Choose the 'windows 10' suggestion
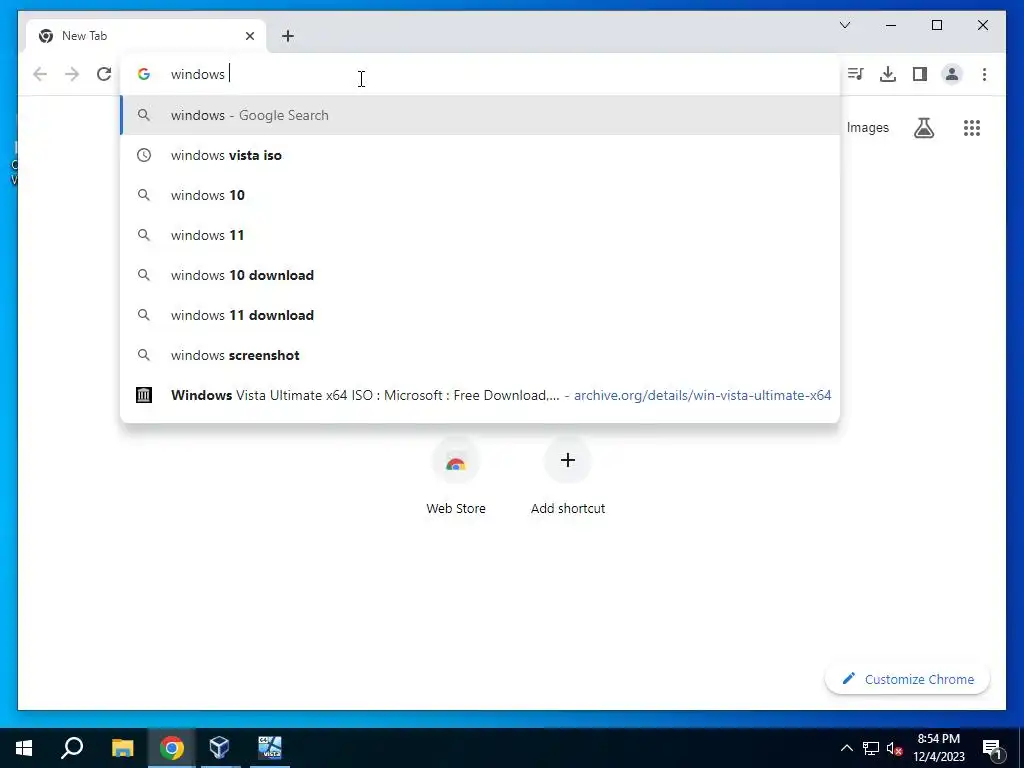The width and height of the screenshot is (1024, 768). tap(480, 195)
